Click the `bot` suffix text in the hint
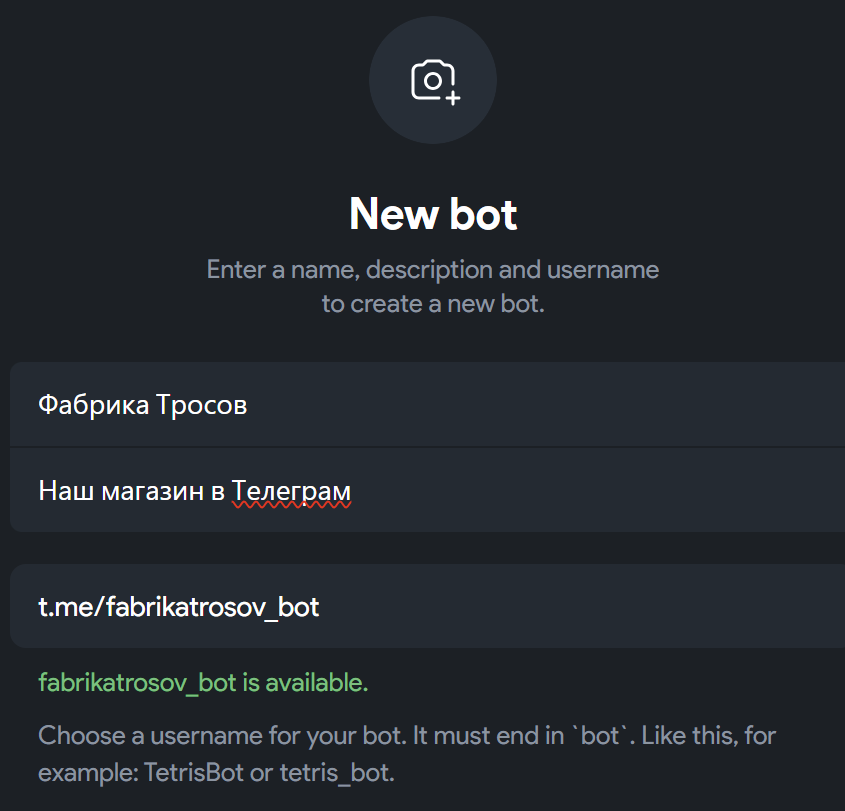 coord(600,737)
